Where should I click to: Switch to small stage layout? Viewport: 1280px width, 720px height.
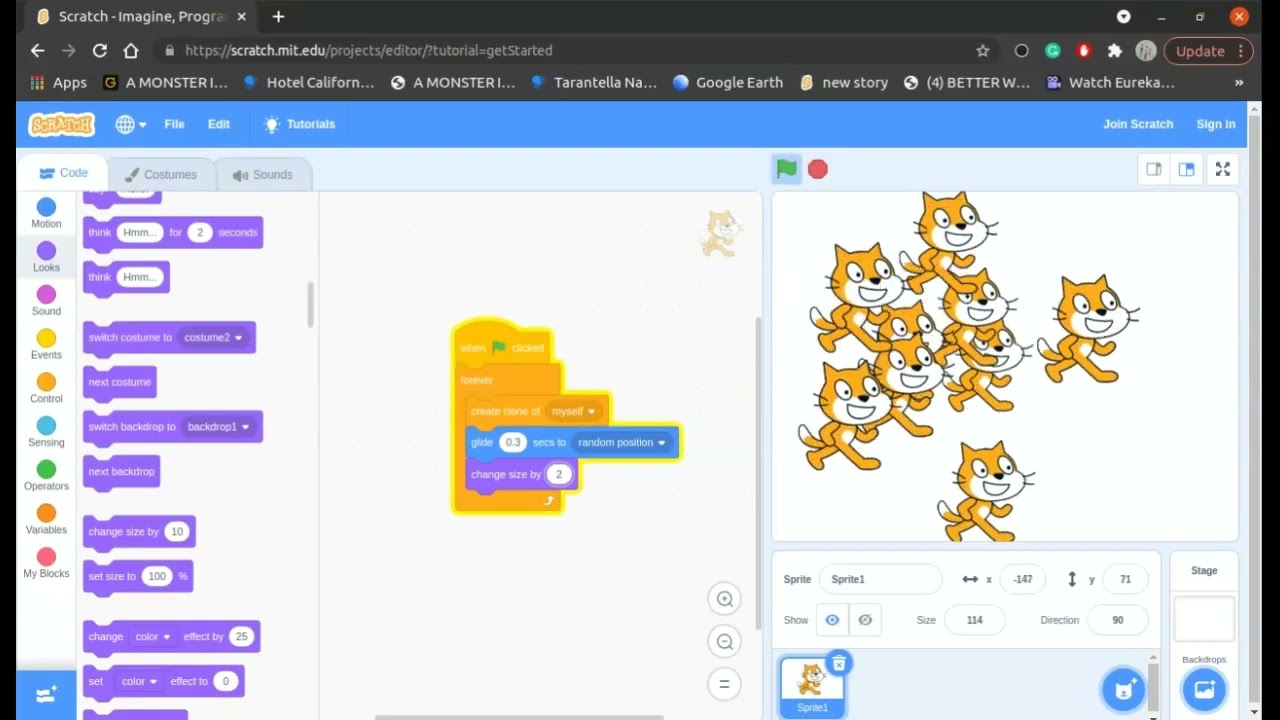(x=1154, y=169)
